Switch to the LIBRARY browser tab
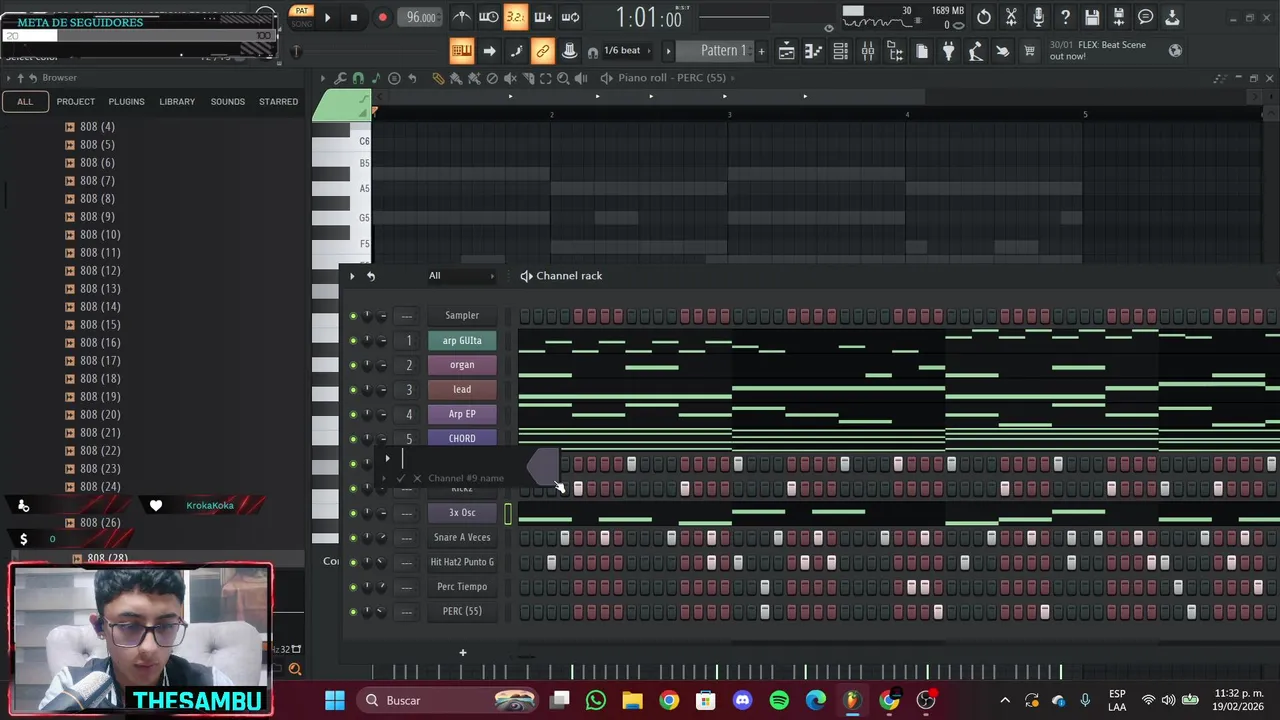 pos(177,101)
